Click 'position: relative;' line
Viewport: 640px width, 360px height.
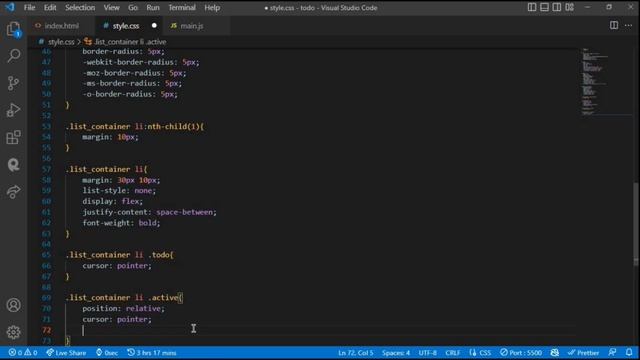(123, 309)
